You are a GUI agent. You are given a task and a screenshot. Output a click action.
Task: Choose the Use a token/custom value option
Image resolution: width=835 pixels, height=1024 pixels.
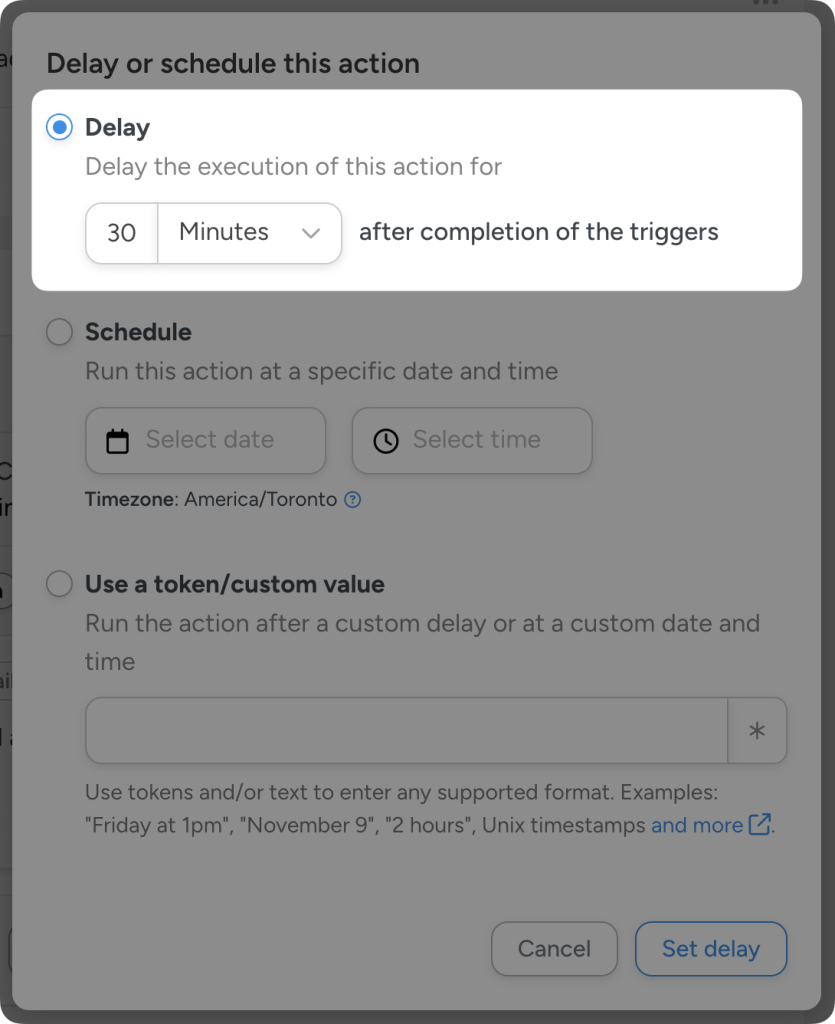(58, 584)
